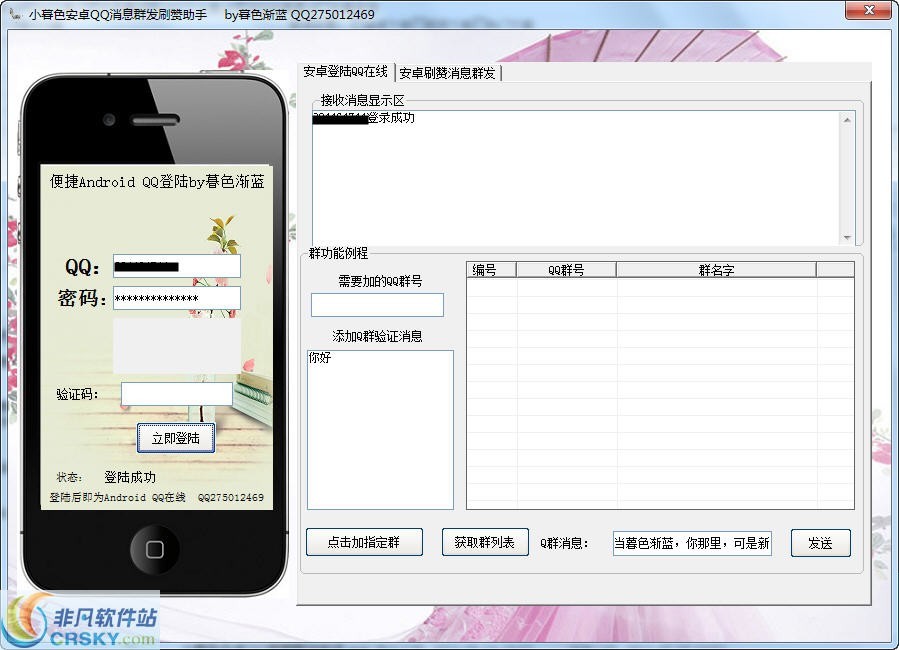
Task: Click the 获取群列表 button
Action: (484, 542)
